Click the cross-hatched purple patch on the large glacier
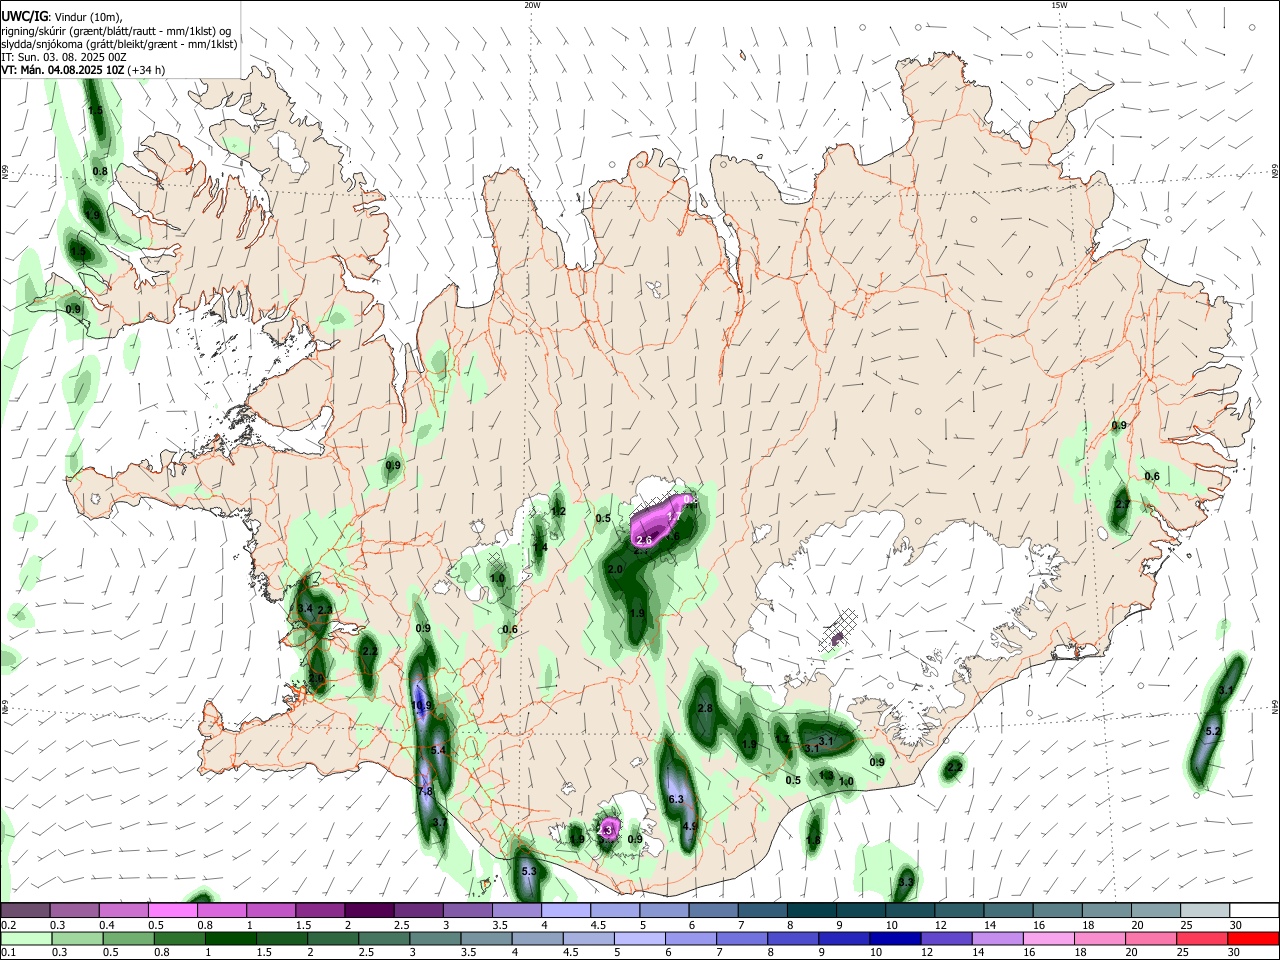 [838, 631]
